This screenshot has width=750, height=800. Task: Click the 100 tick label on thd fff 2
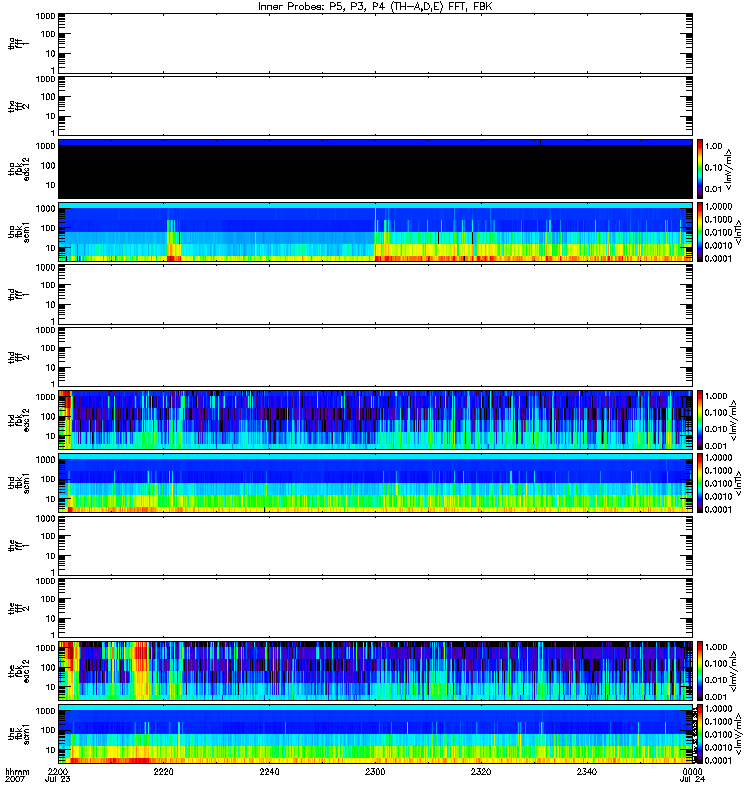click(48, 348)
